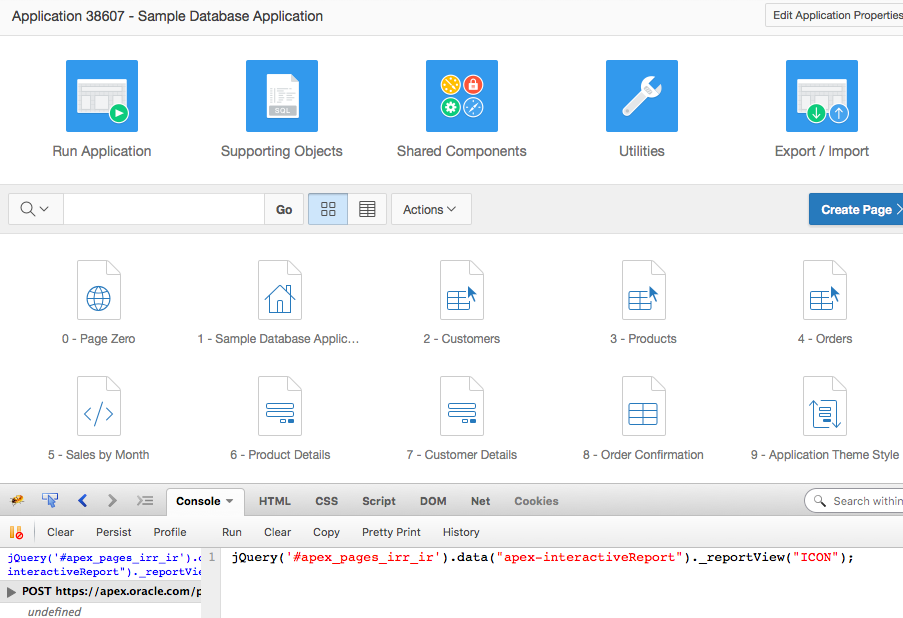The image size is (903, 618).
Task: Open the search column selector dropdown
Action: pyautogui.click(x=35, y=209)
